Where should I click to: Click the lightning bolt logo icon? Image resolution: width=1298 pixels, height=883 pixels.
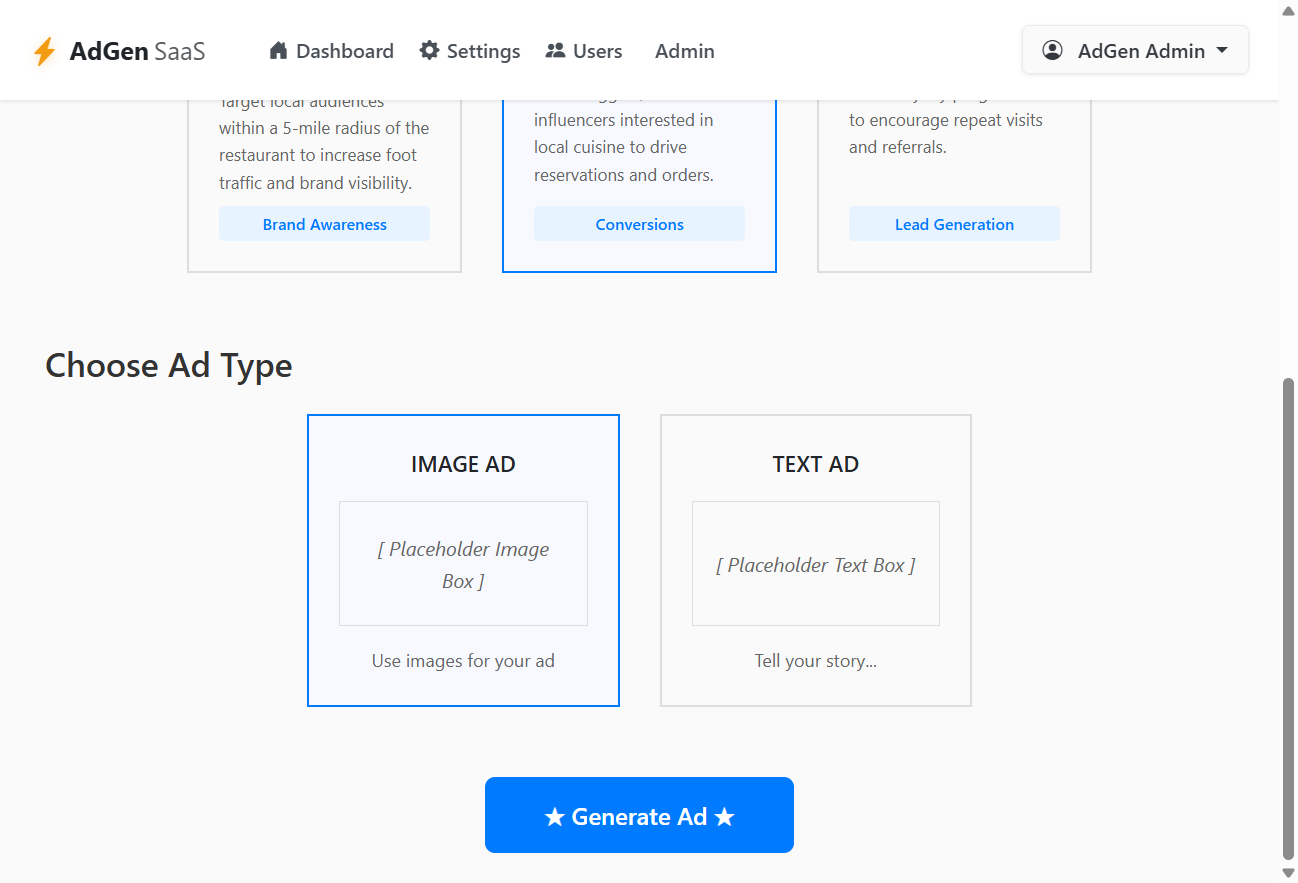44,51
